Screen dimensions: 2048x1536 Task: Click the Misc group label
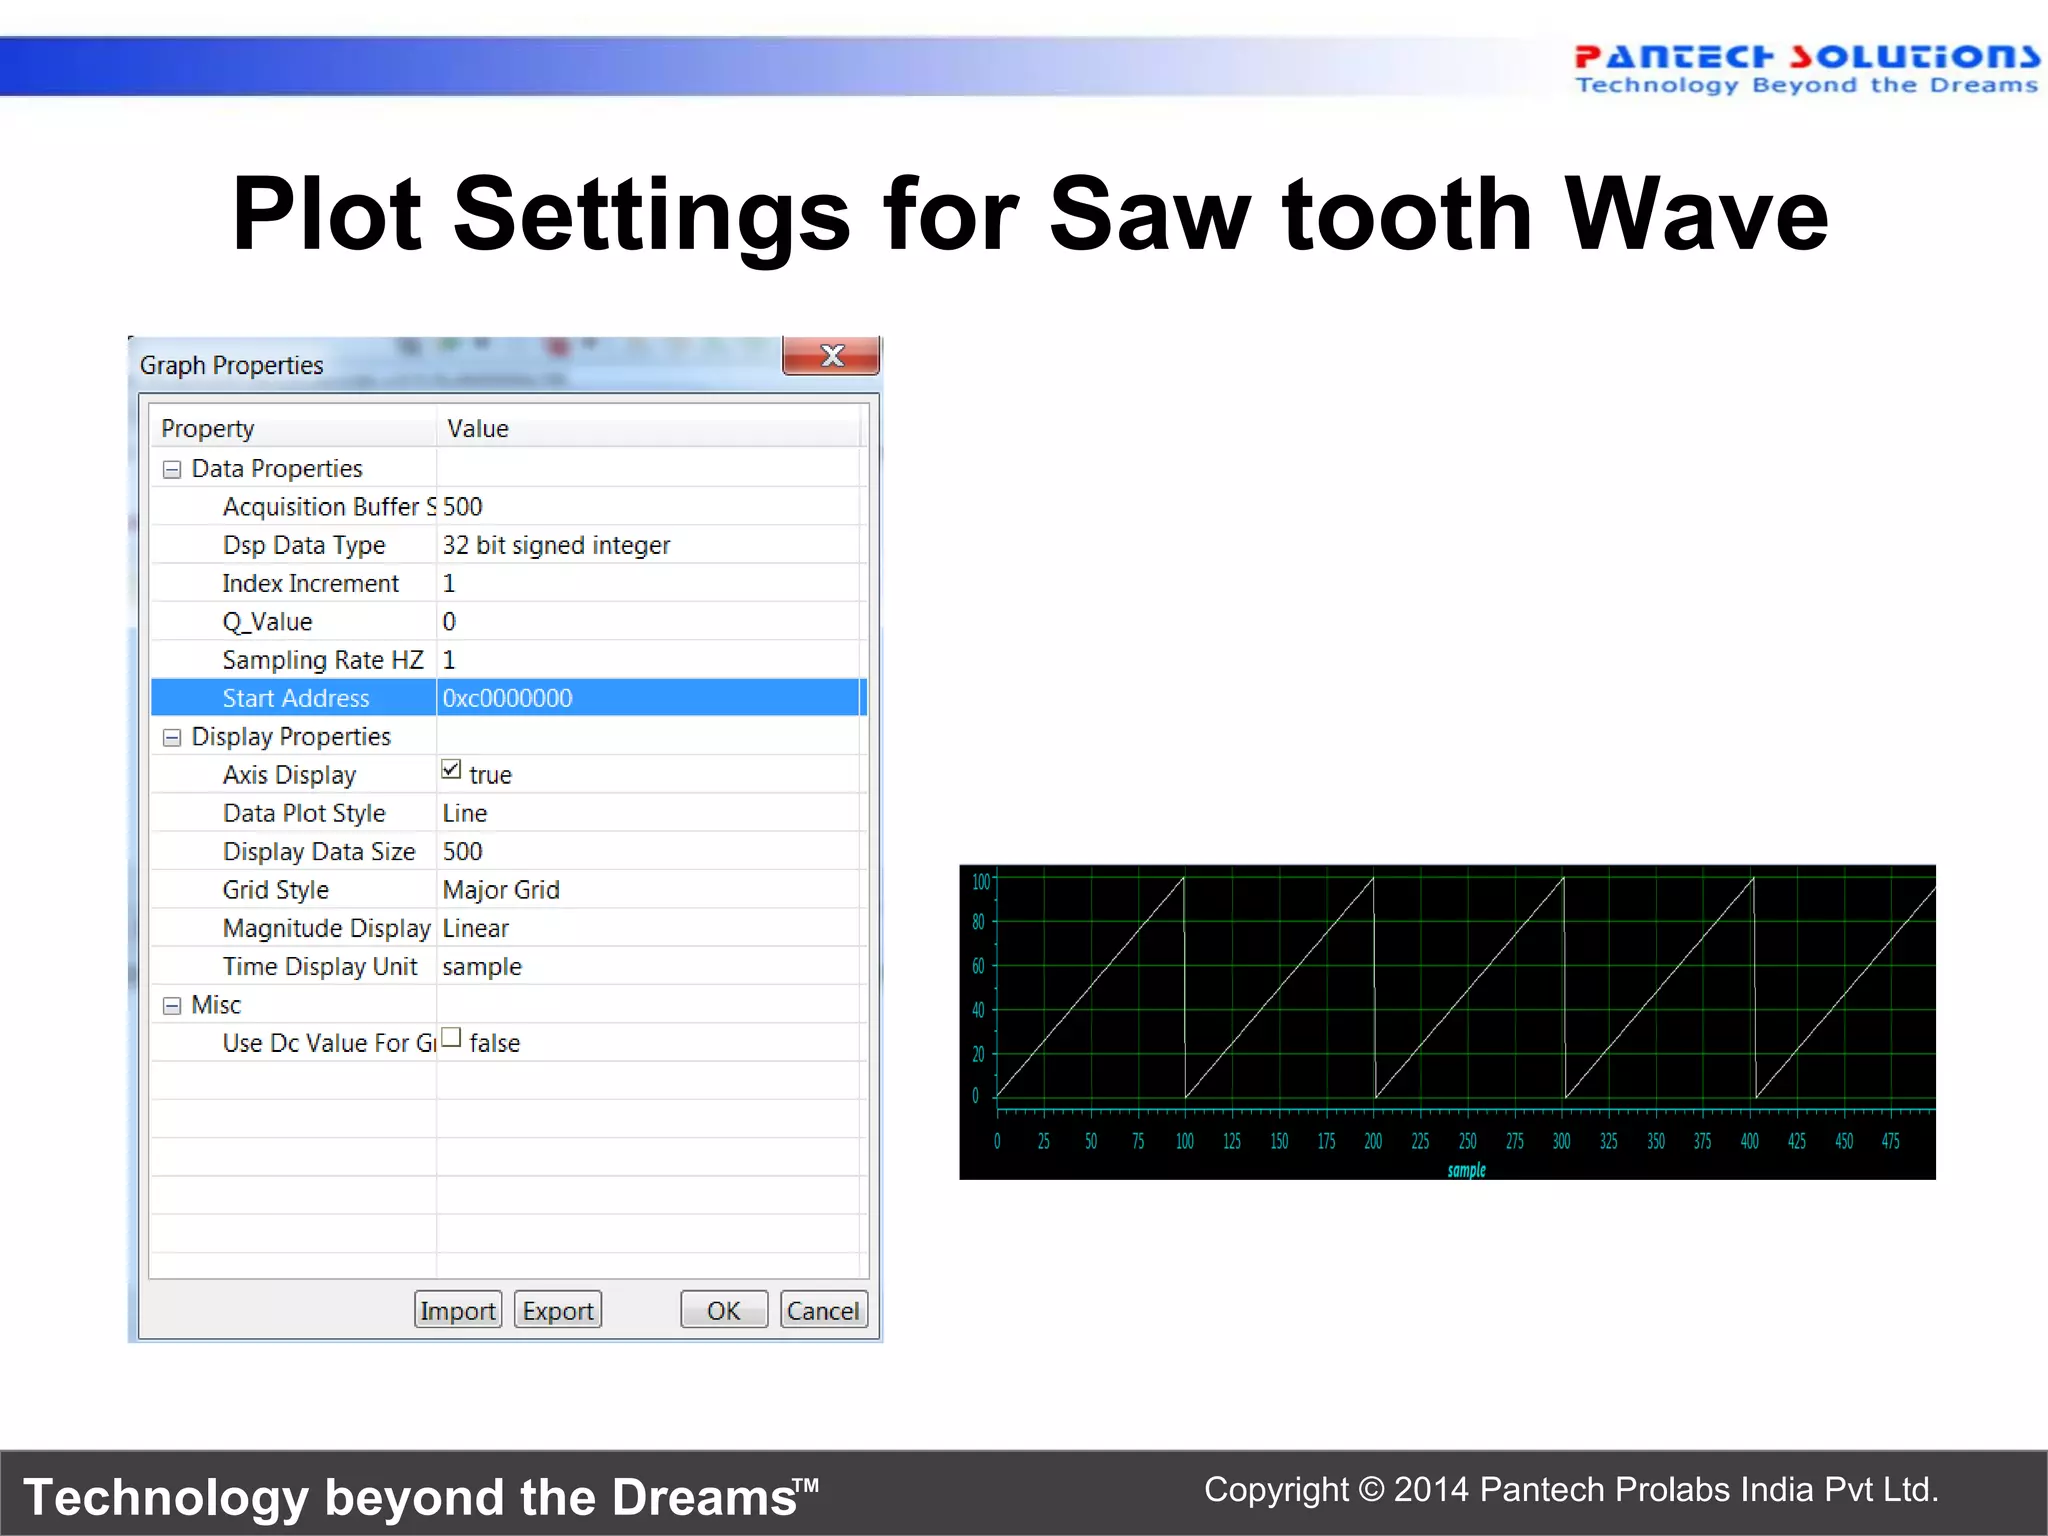(x=216, y=1005)
